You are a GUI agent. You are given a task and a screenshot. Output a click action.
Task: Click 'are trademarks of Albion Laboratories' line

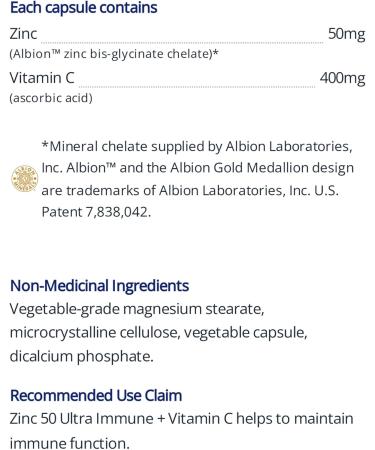tap(190, 190)
